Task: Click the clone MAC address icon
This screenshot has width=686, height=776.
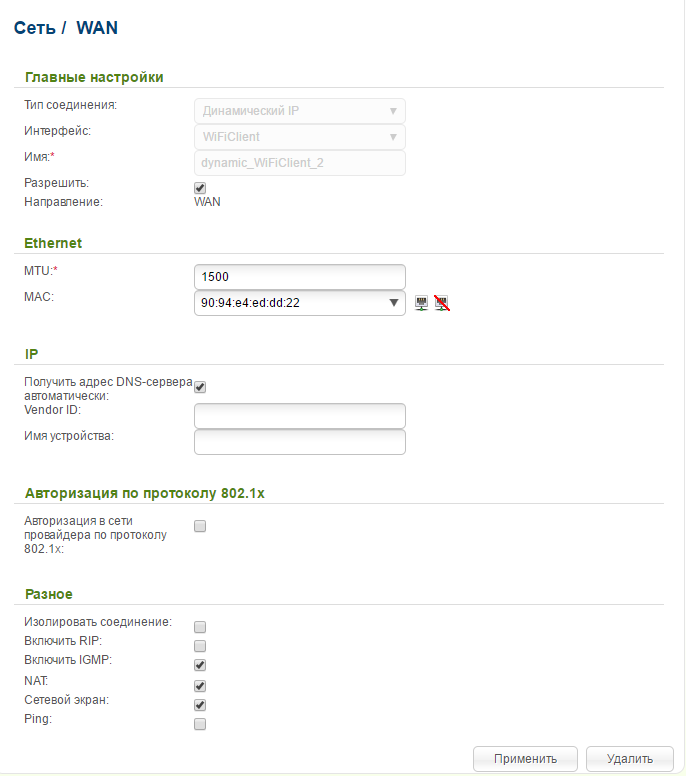Action: pos(422,302)
